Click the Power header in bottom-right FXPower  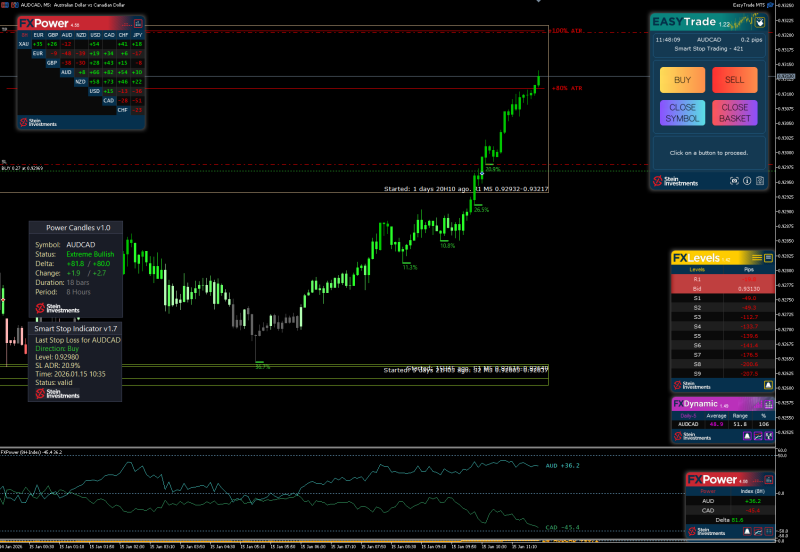[x=708, y=491]
